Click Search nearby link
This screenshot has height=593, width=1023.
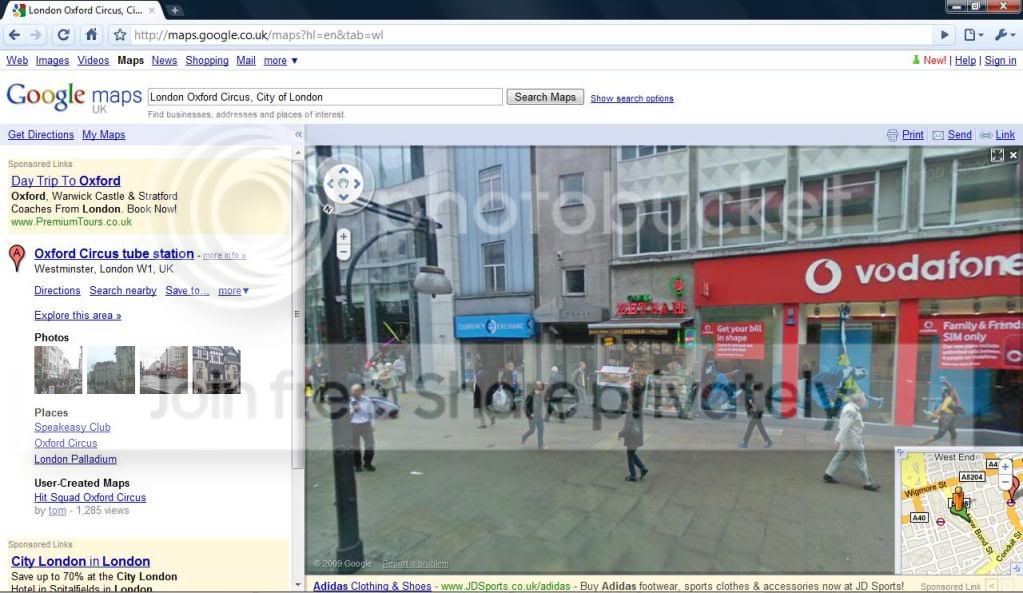pyautogui.click(x=123, y=290)
